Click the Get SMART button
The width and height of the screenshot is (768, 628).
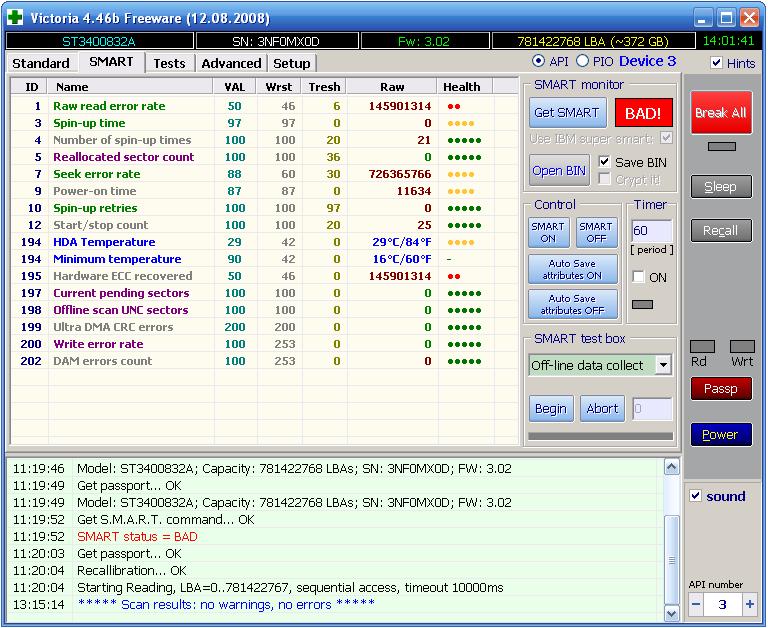pos(567,113)
